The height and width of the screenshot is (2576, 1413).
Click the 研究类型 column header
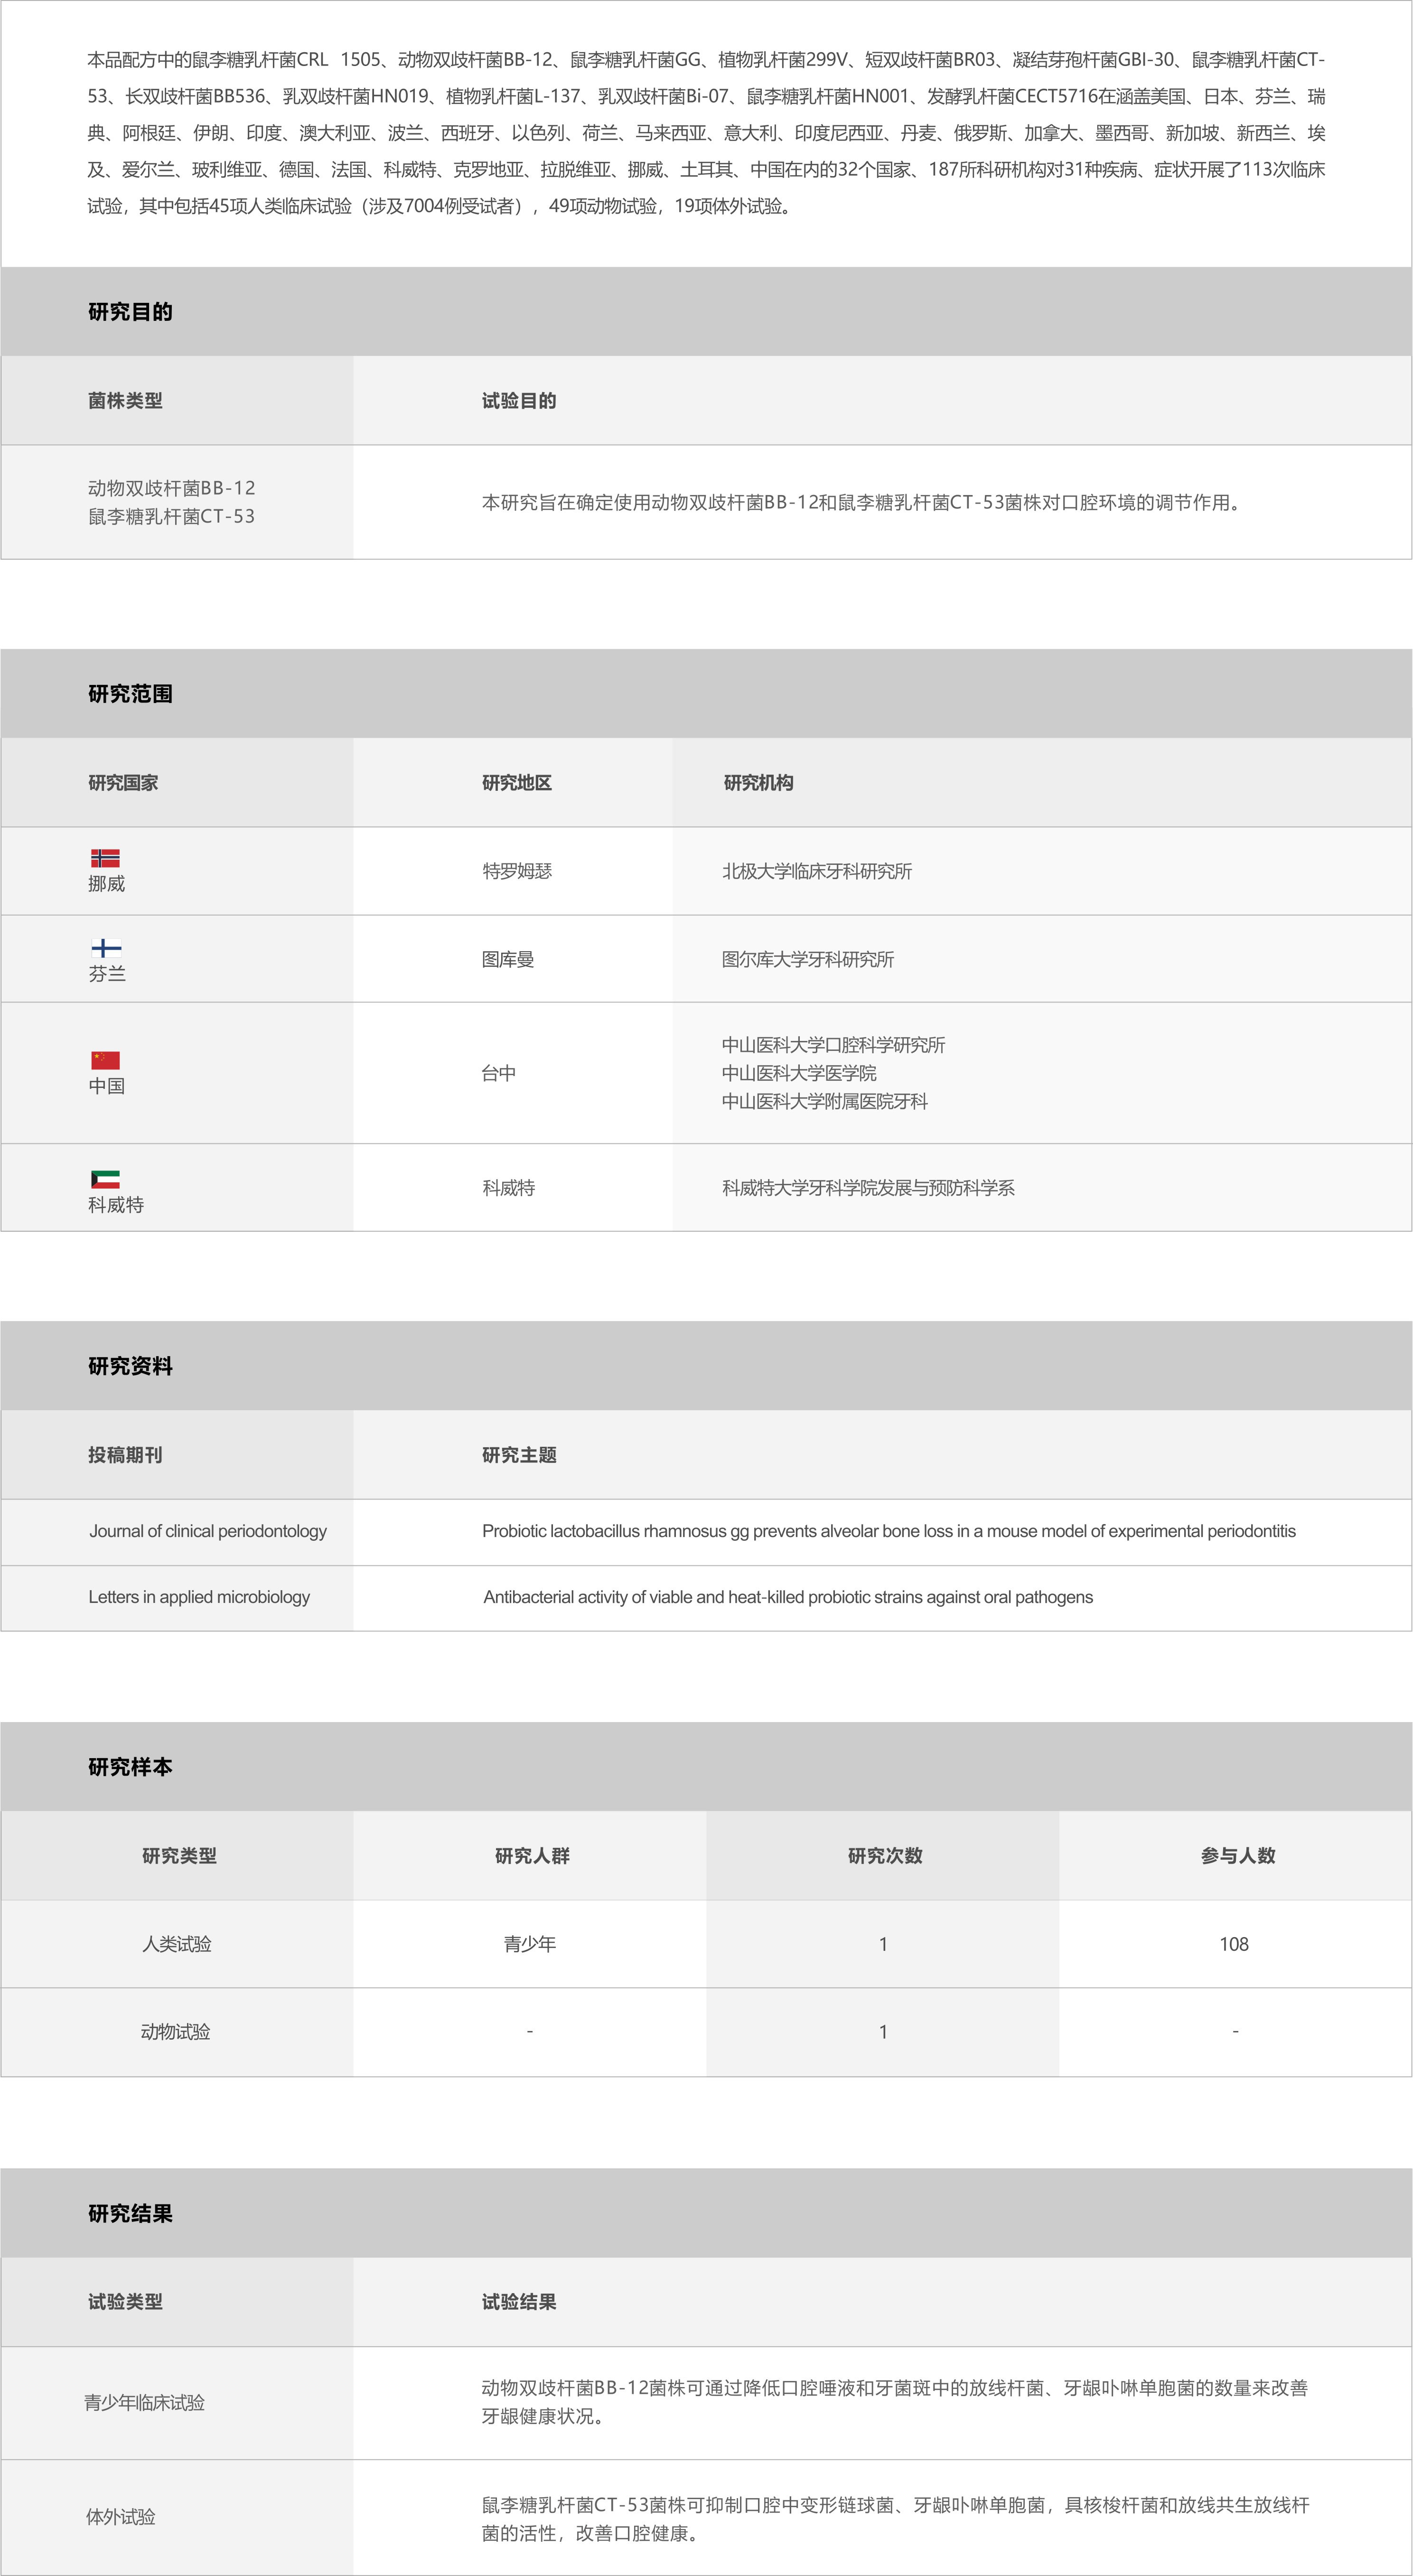179,1856
